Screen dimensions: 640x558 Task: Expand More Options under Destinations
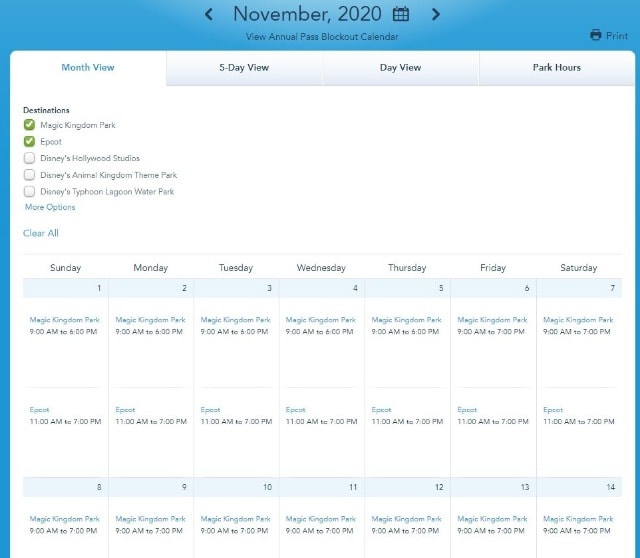tap(50, 207)
